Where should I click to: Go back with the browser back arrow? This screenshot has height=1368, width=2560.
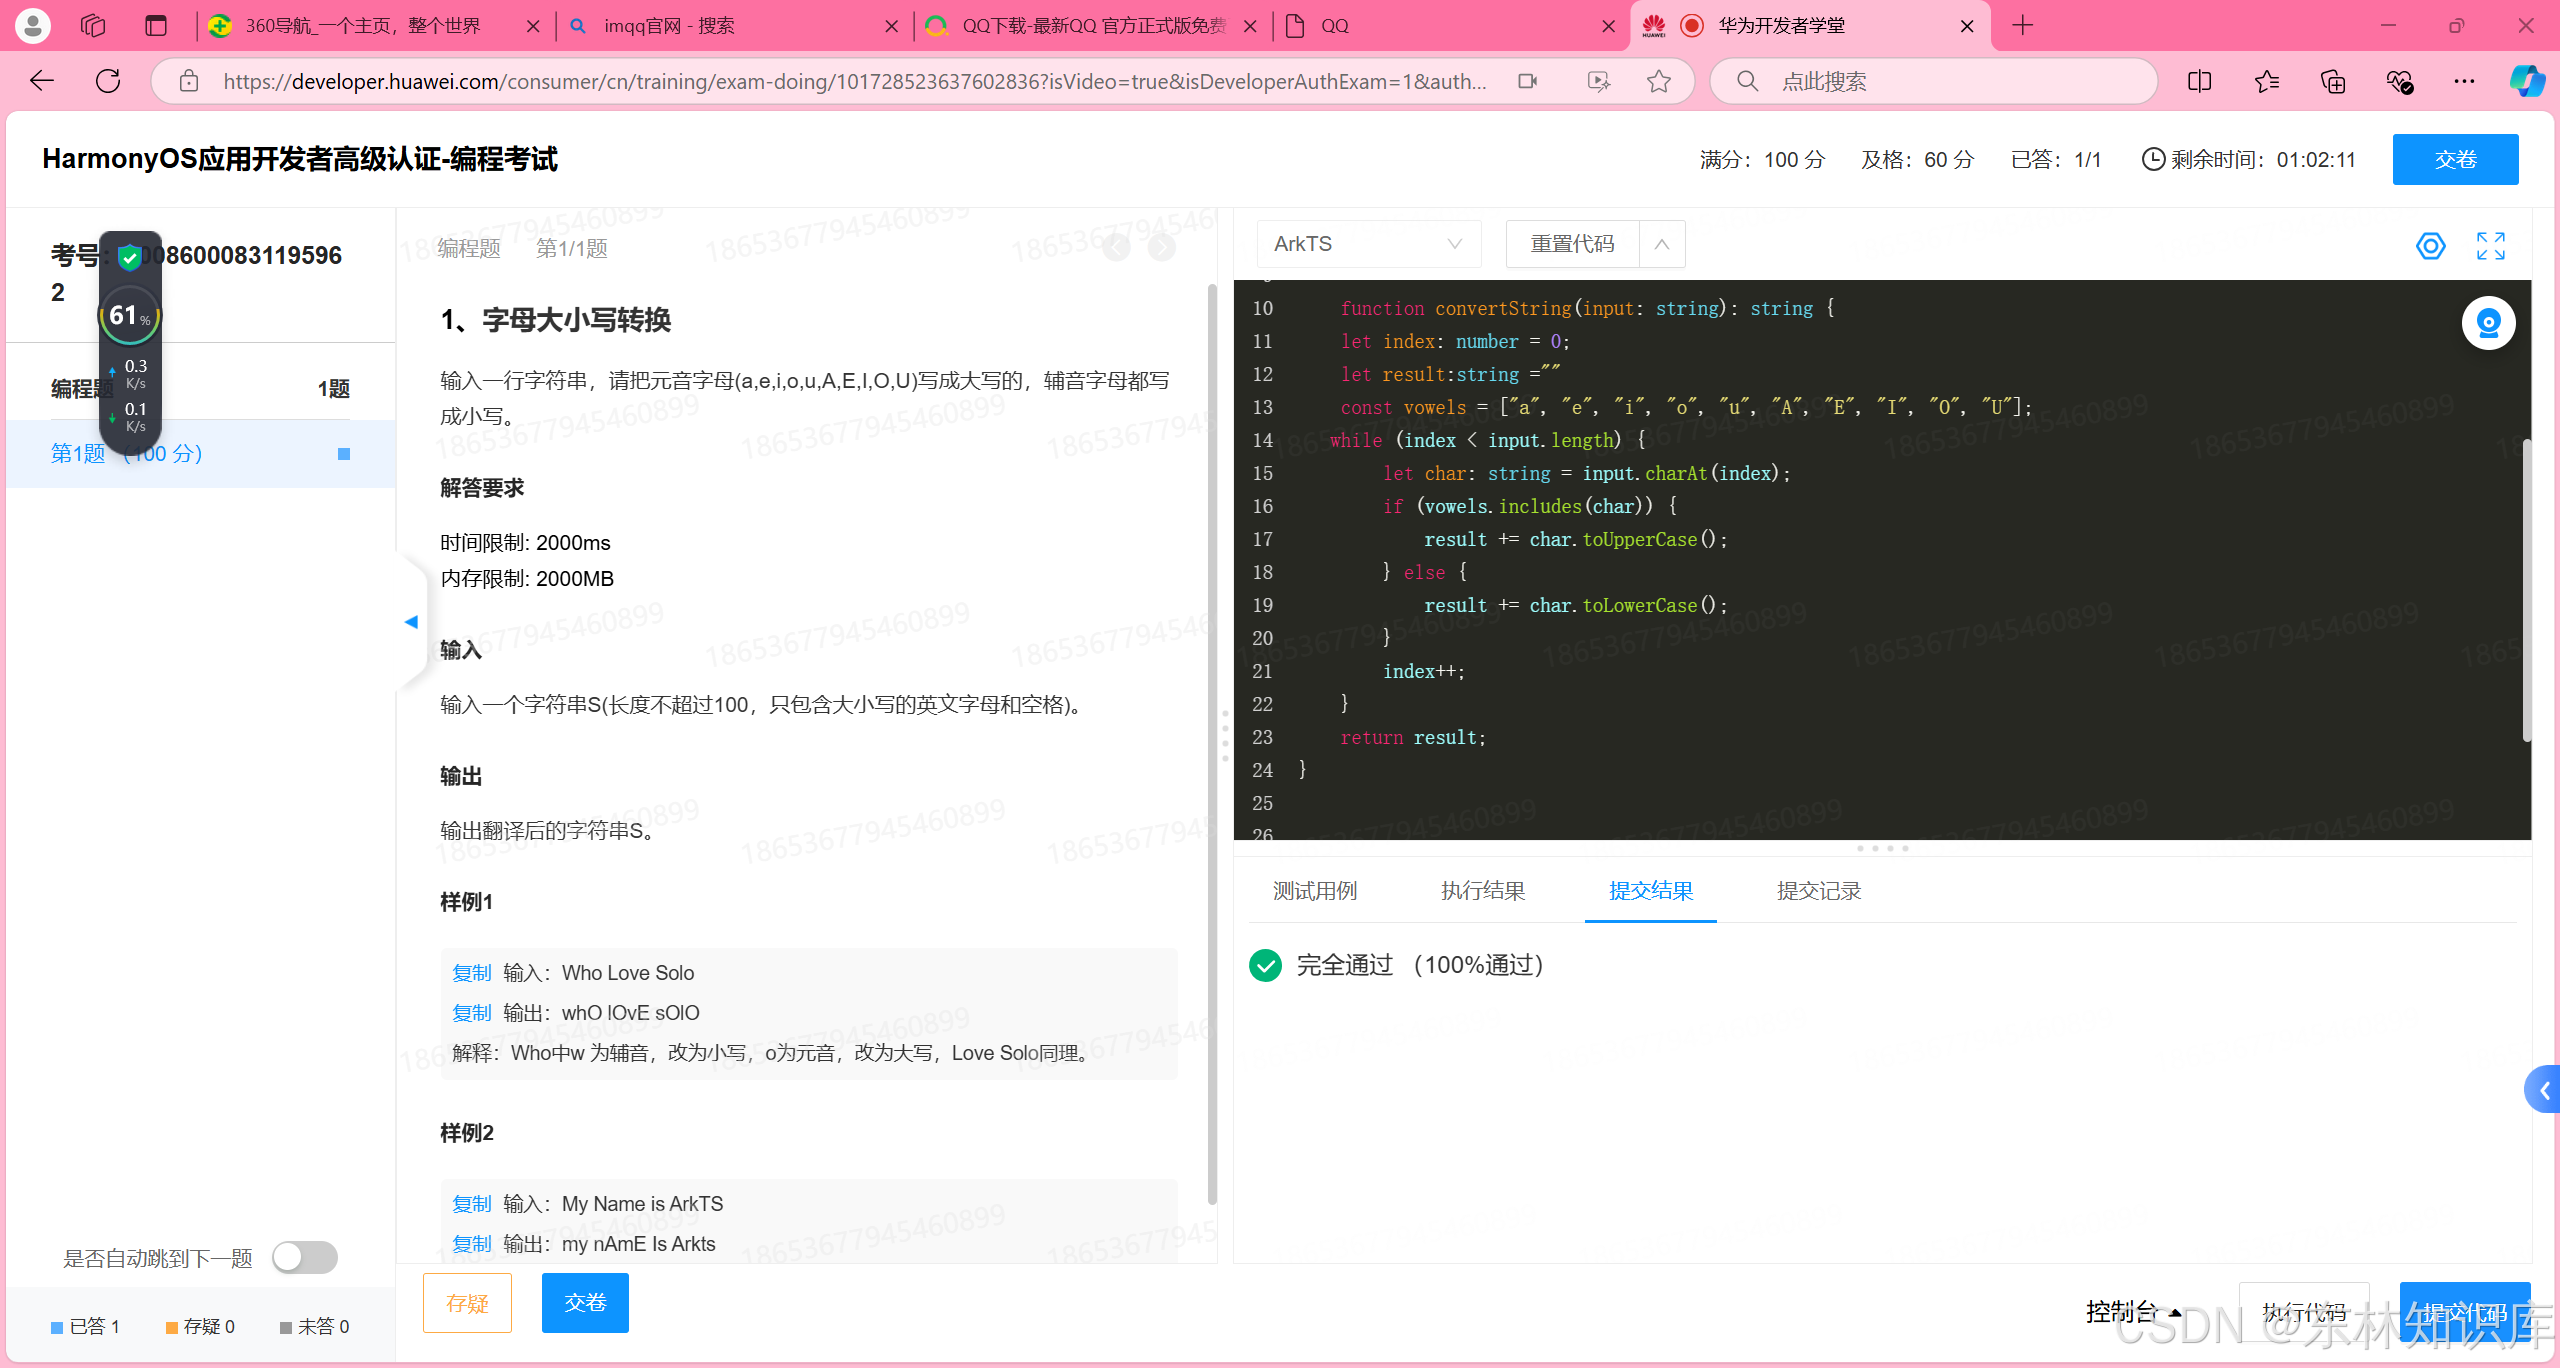coord(42,81)
